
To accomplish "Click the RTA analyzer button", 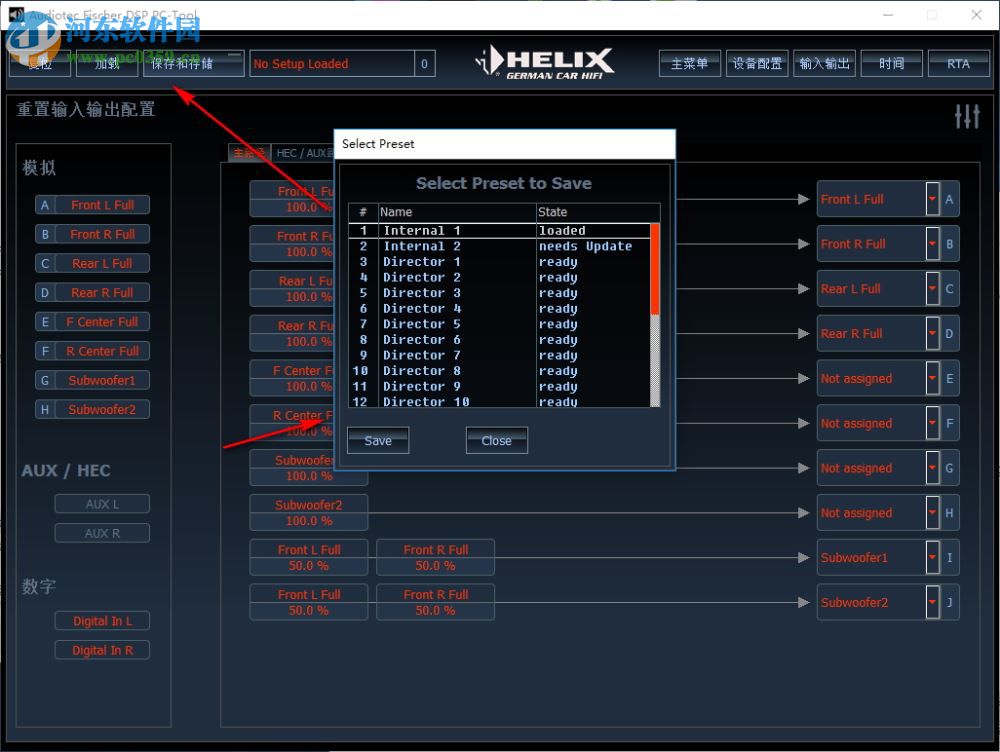I will (958, 62).
